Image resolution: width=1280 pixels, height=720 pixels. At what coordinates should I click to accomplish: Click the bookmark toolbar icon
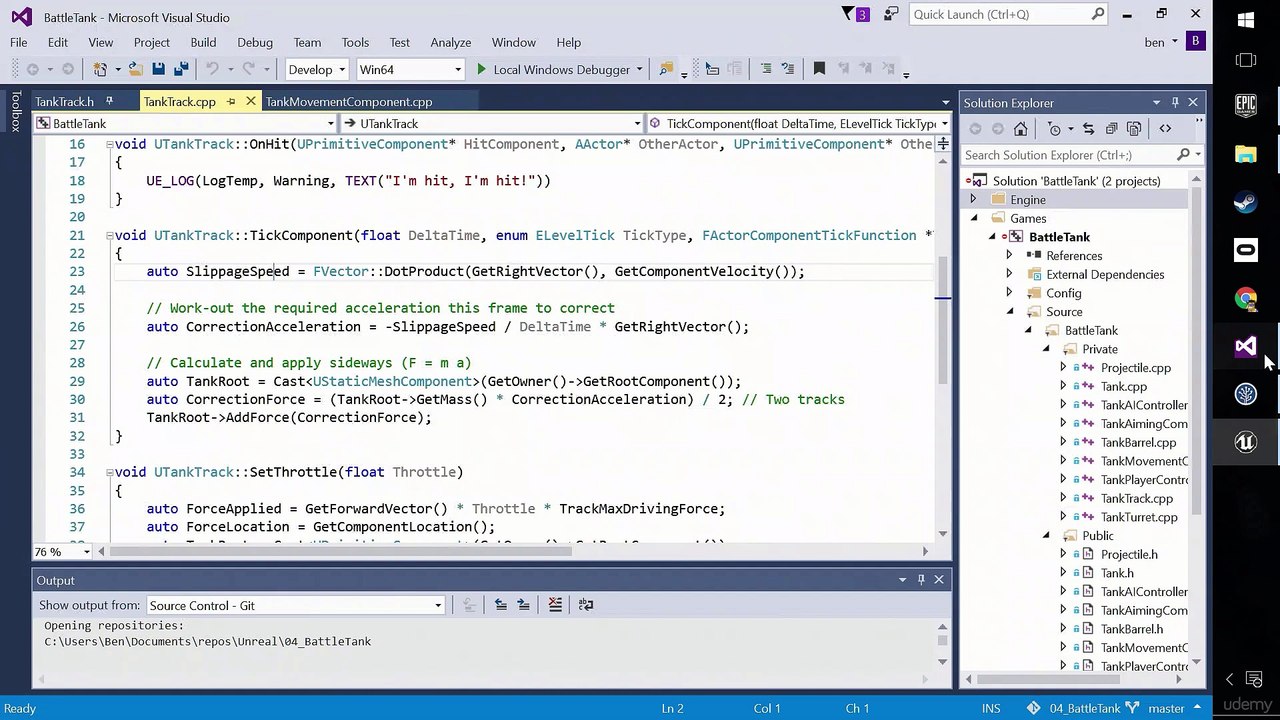pos(819,69)
